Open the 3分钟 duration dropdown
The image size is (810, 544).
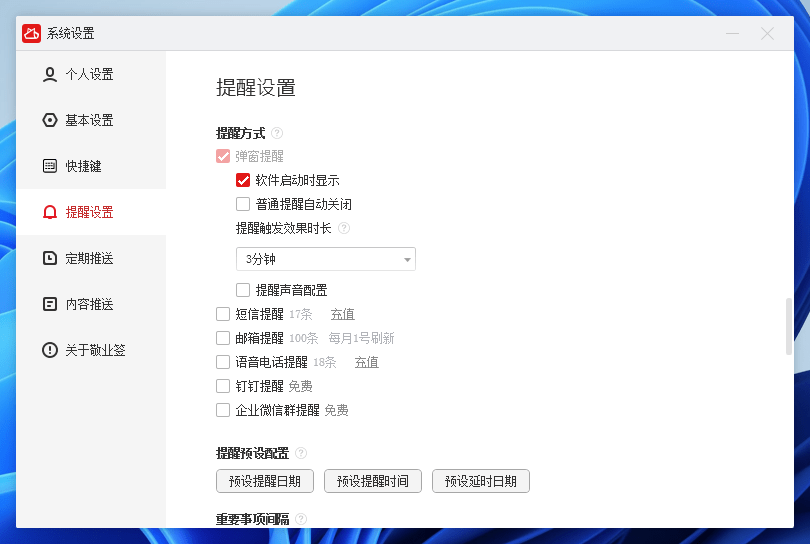click(325, 259)
